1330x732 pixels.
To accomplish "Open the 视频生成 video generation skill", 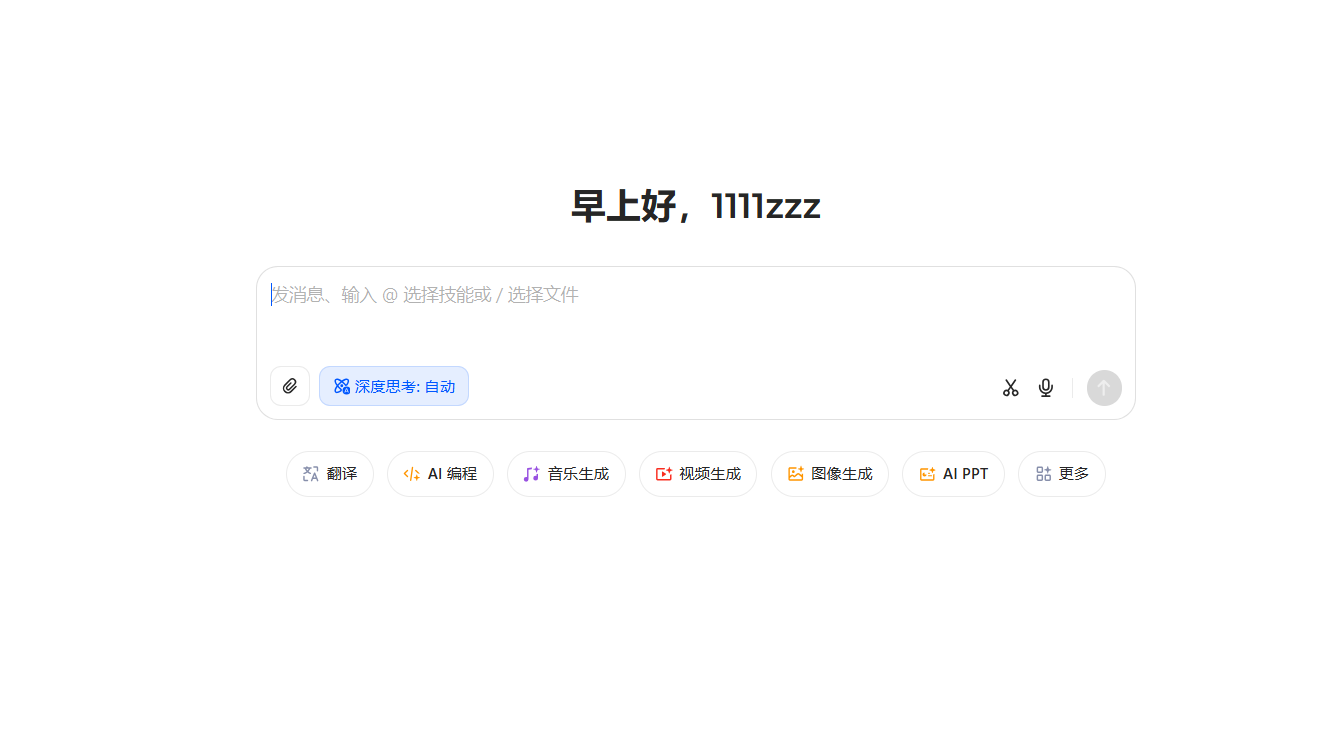I will coord(698,473).
